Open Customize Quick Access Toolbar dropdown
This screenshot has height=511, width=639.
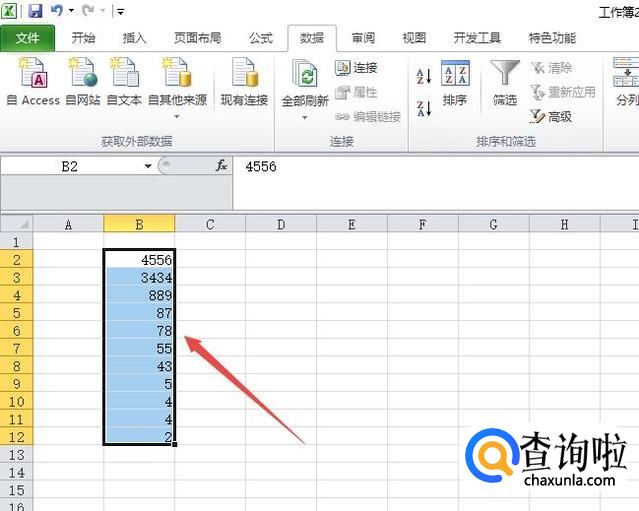121,11
